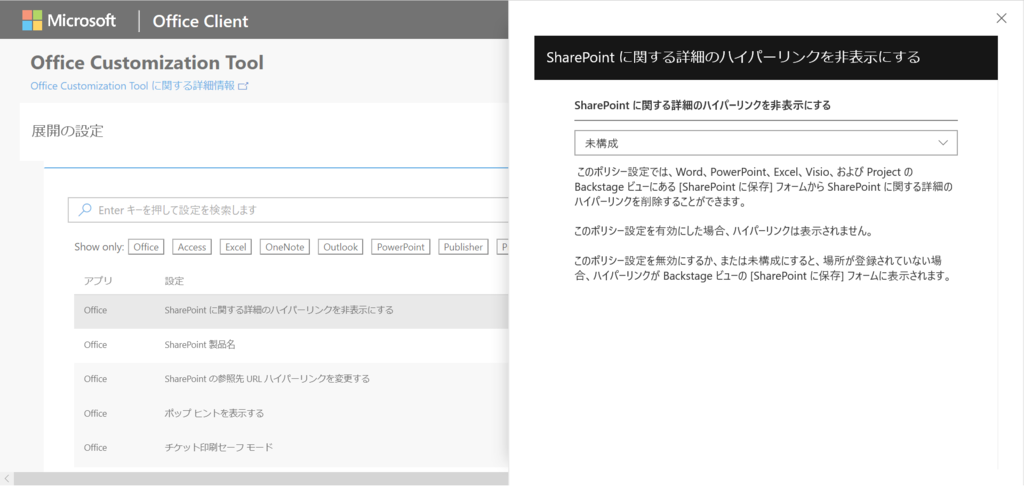Filter settings by PowerPoint

pos(401,247)
